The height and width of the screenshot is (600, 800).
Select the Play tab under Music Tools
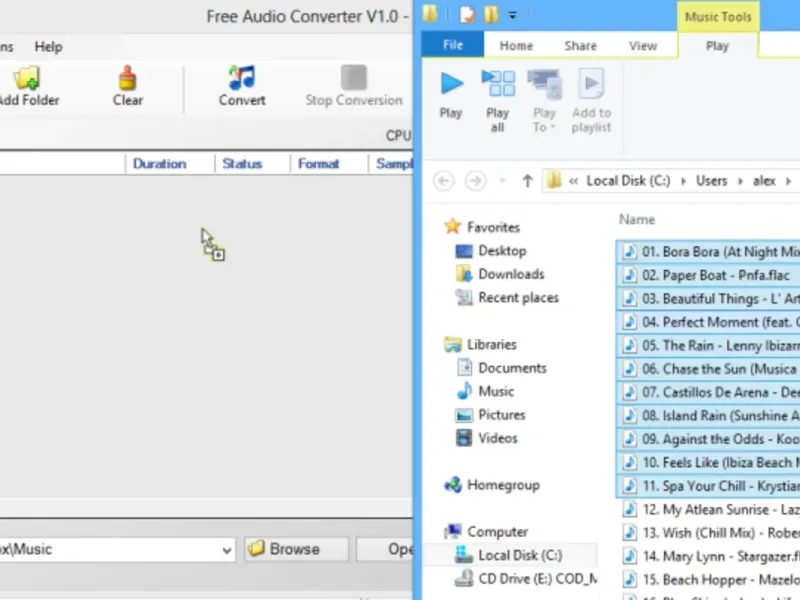tap(717, 46)
